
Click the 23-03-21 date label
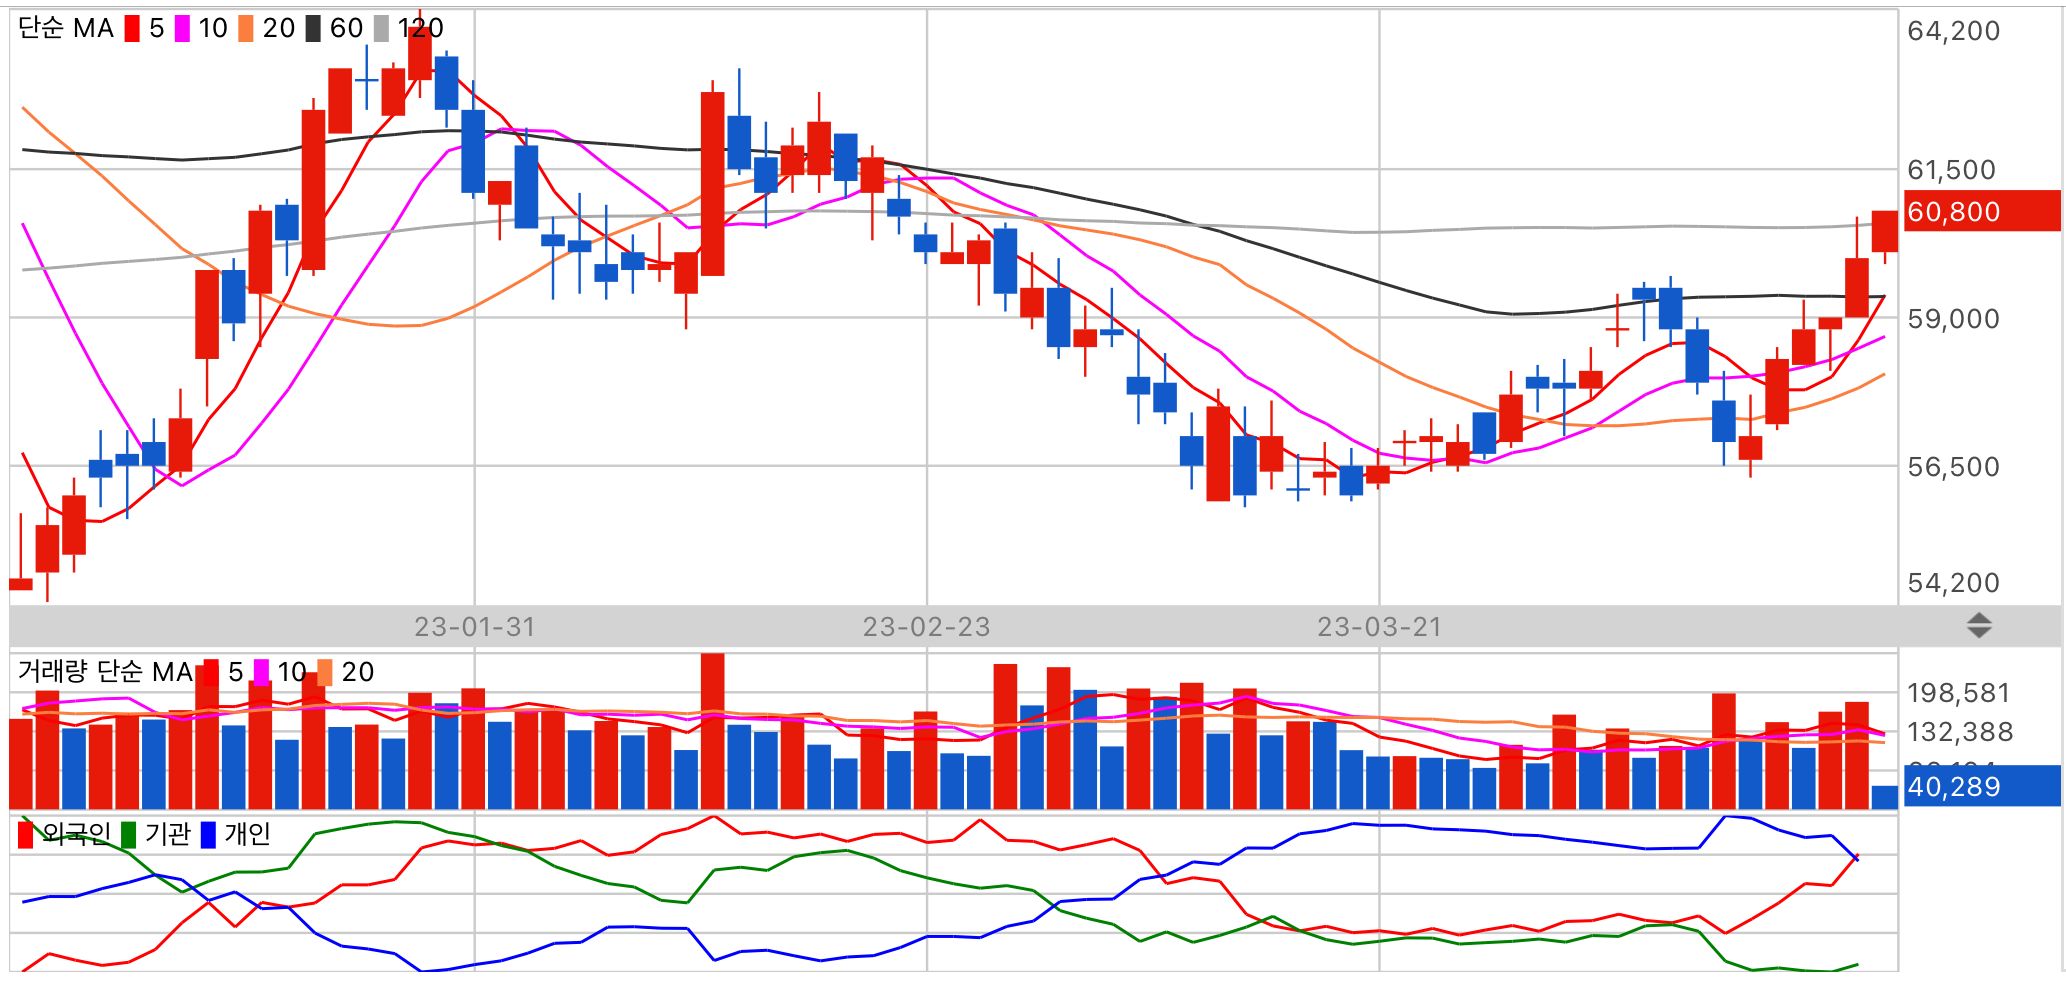(1380, 627)
